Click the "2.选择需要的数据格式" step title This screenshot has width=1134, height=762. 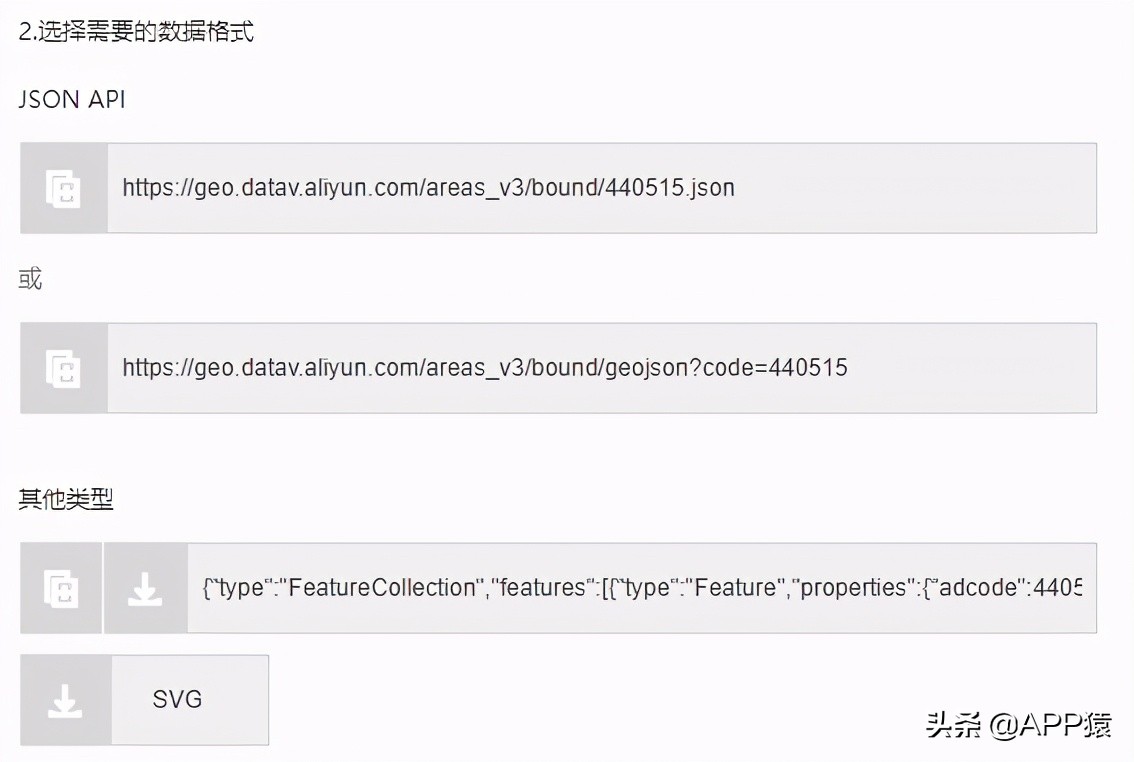tap(136, 31)
